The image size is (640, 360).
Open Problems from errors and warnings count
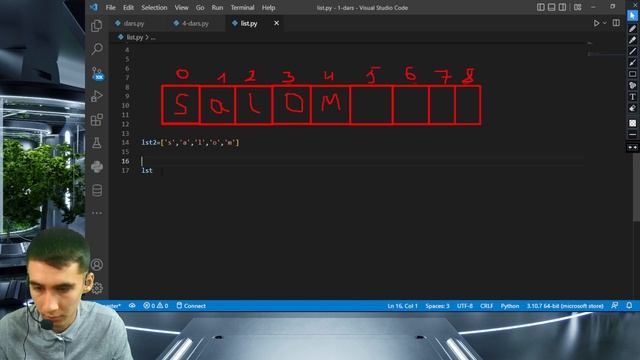[x=156, y=306]
